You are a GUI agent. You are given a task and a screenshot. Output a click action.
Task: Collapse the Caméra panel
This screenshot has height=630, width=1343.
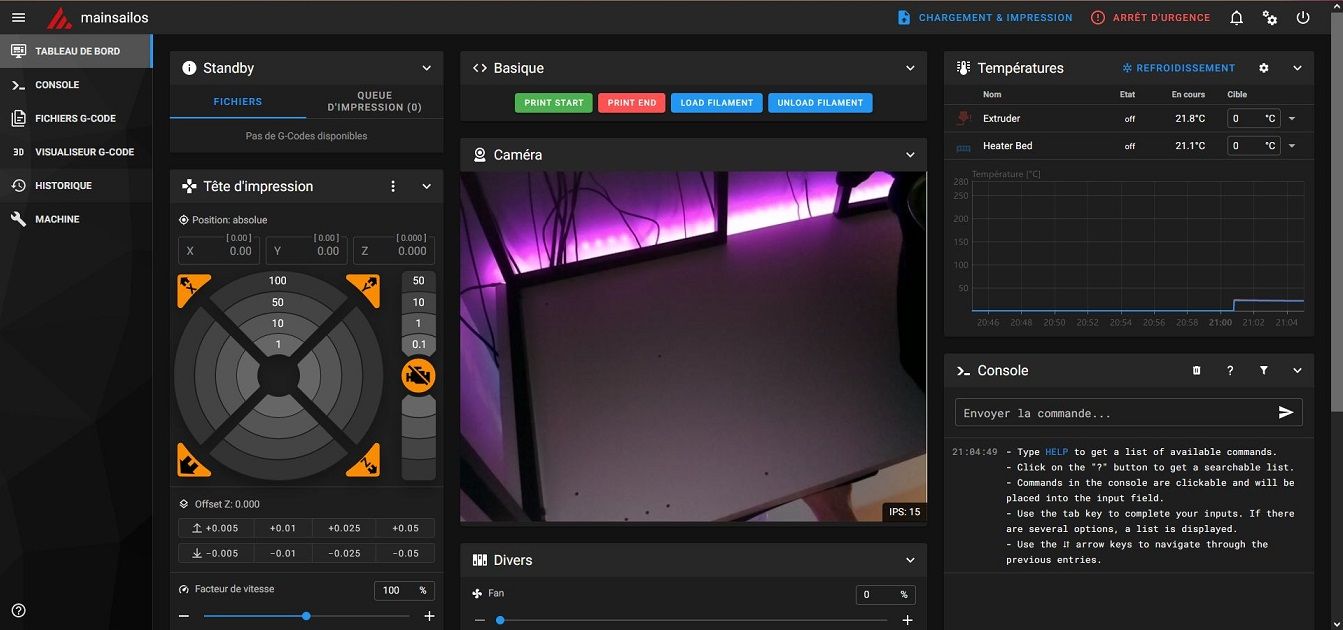tap(910, 155)
